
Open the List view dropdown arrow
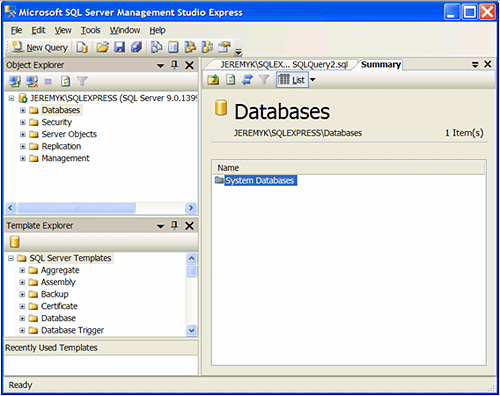(313, 80)
